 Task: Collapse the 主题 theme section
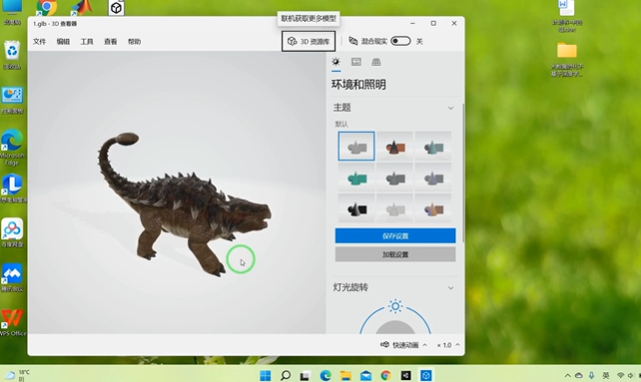[x=450, y=108]
